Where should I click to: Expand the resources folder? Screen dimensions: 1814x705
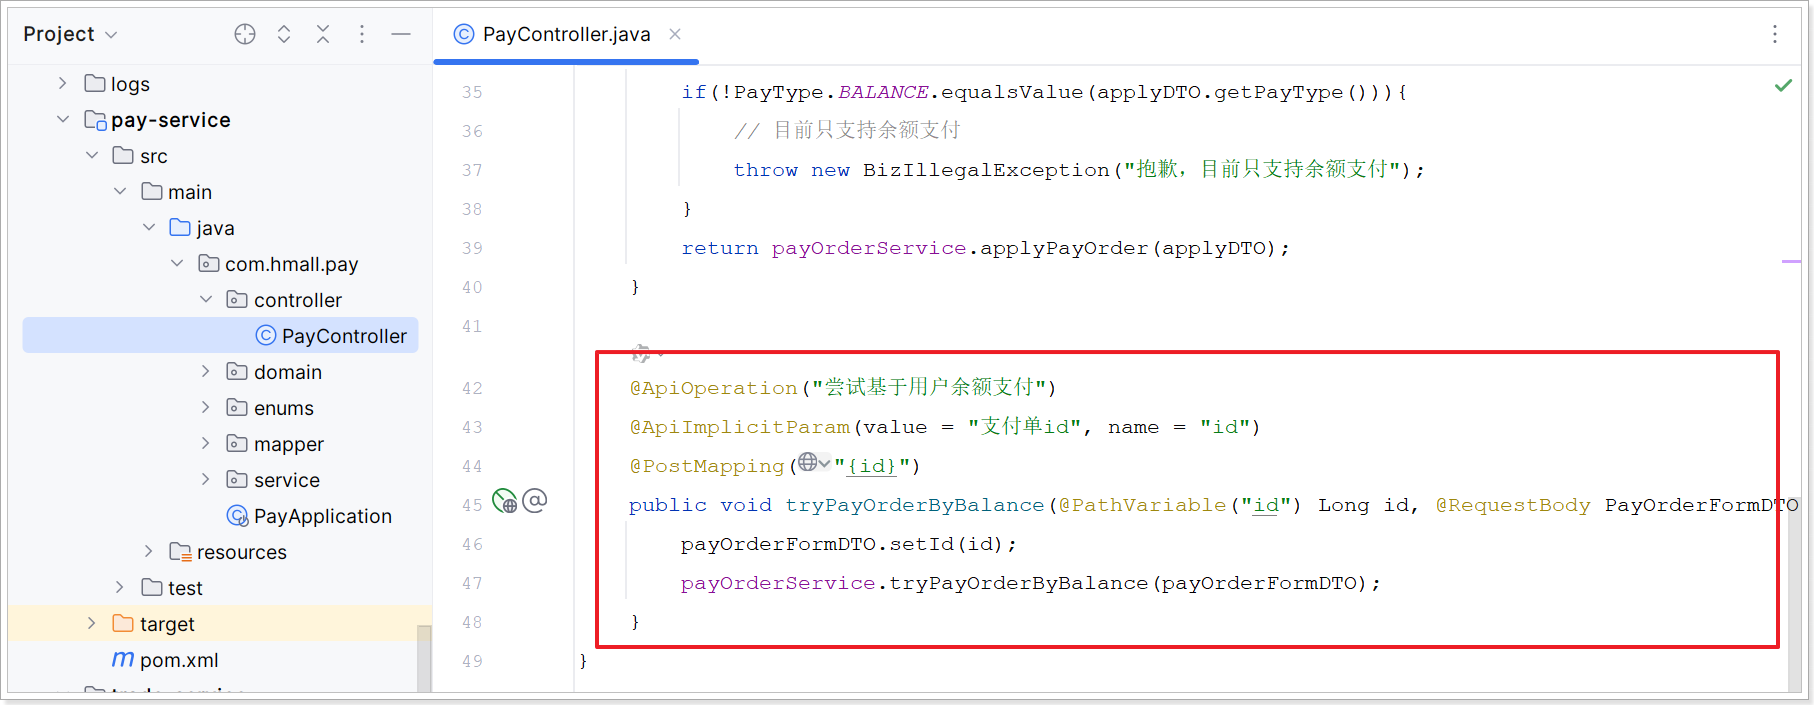(149, 552)
